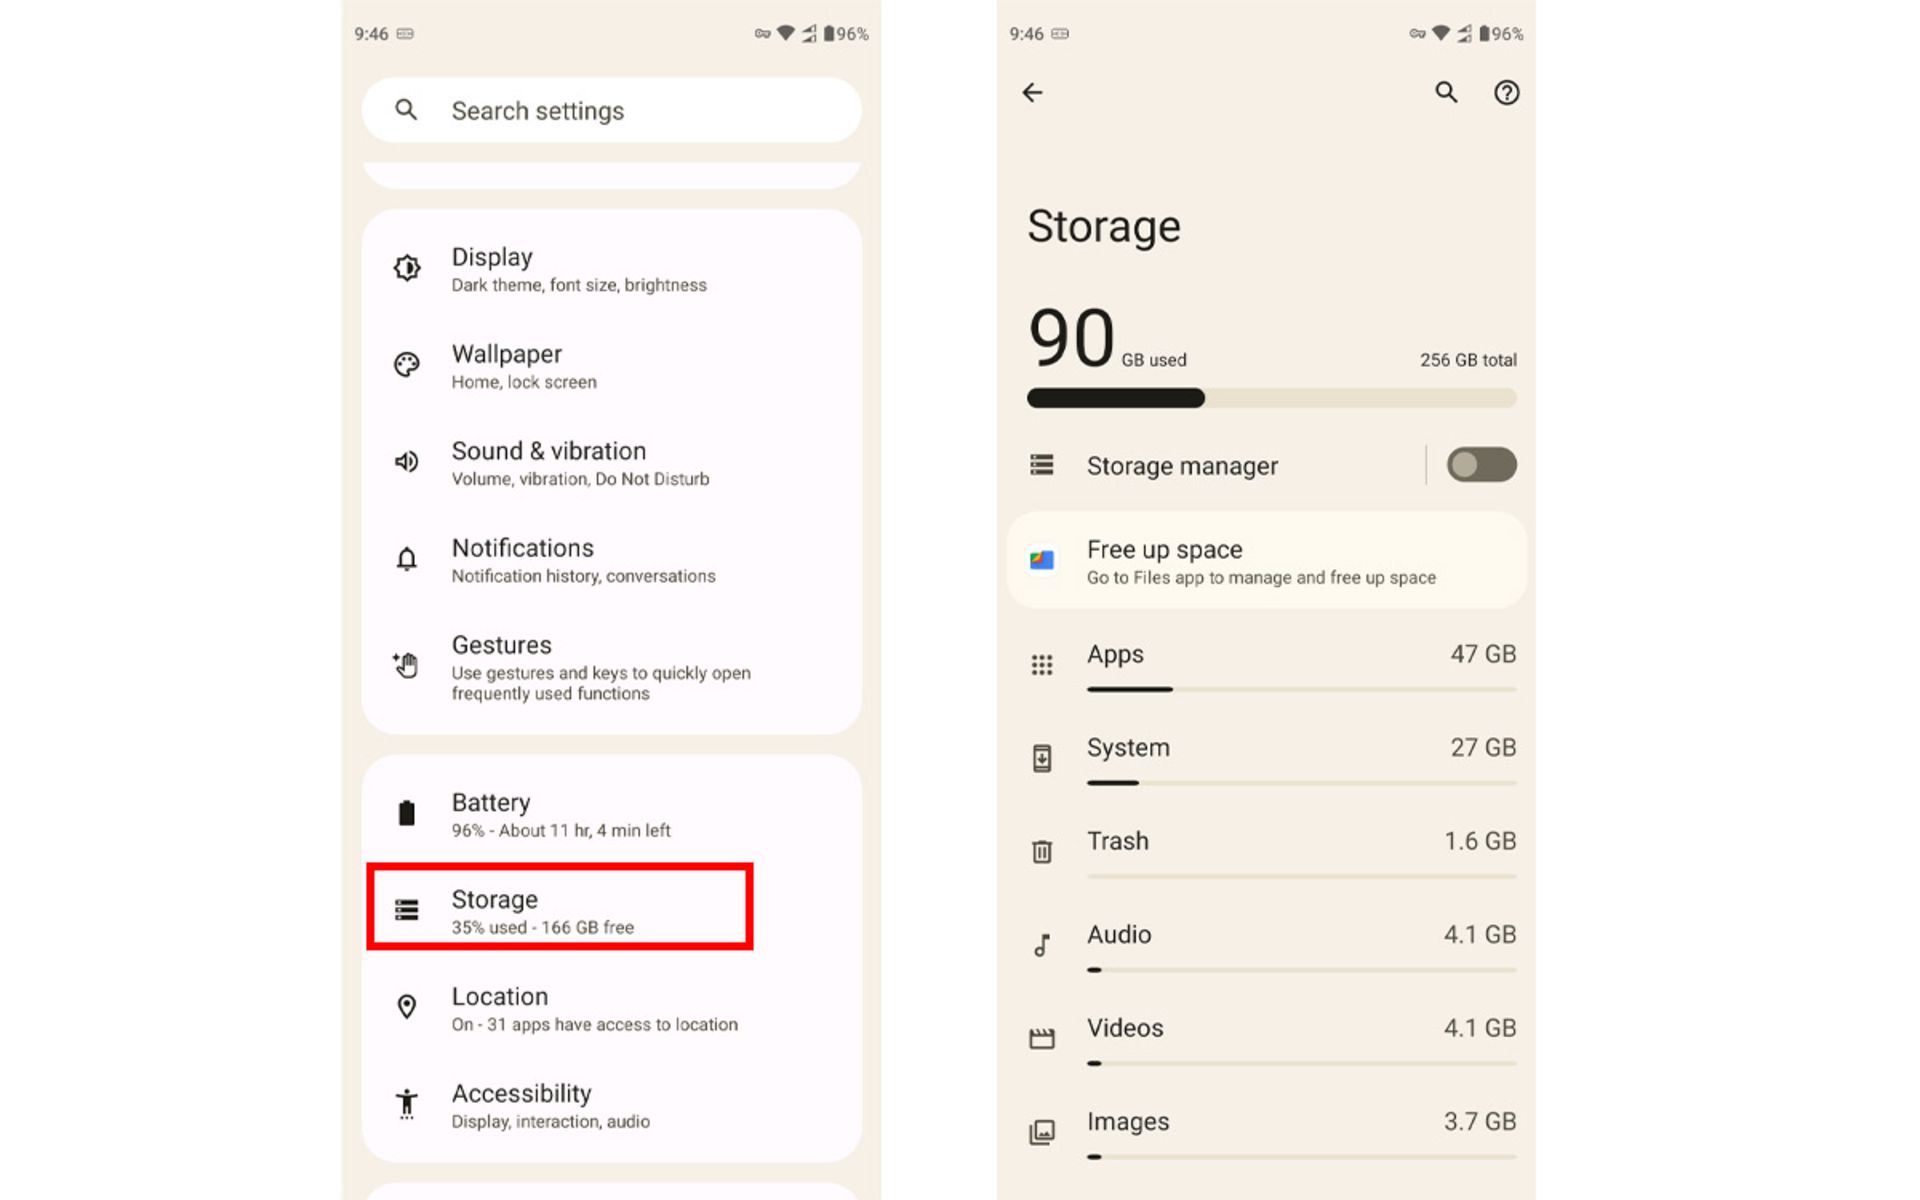Click the Wallpaper settings icon
Viewport: 1920px width, 1200px height.
(x=409, y=364)
